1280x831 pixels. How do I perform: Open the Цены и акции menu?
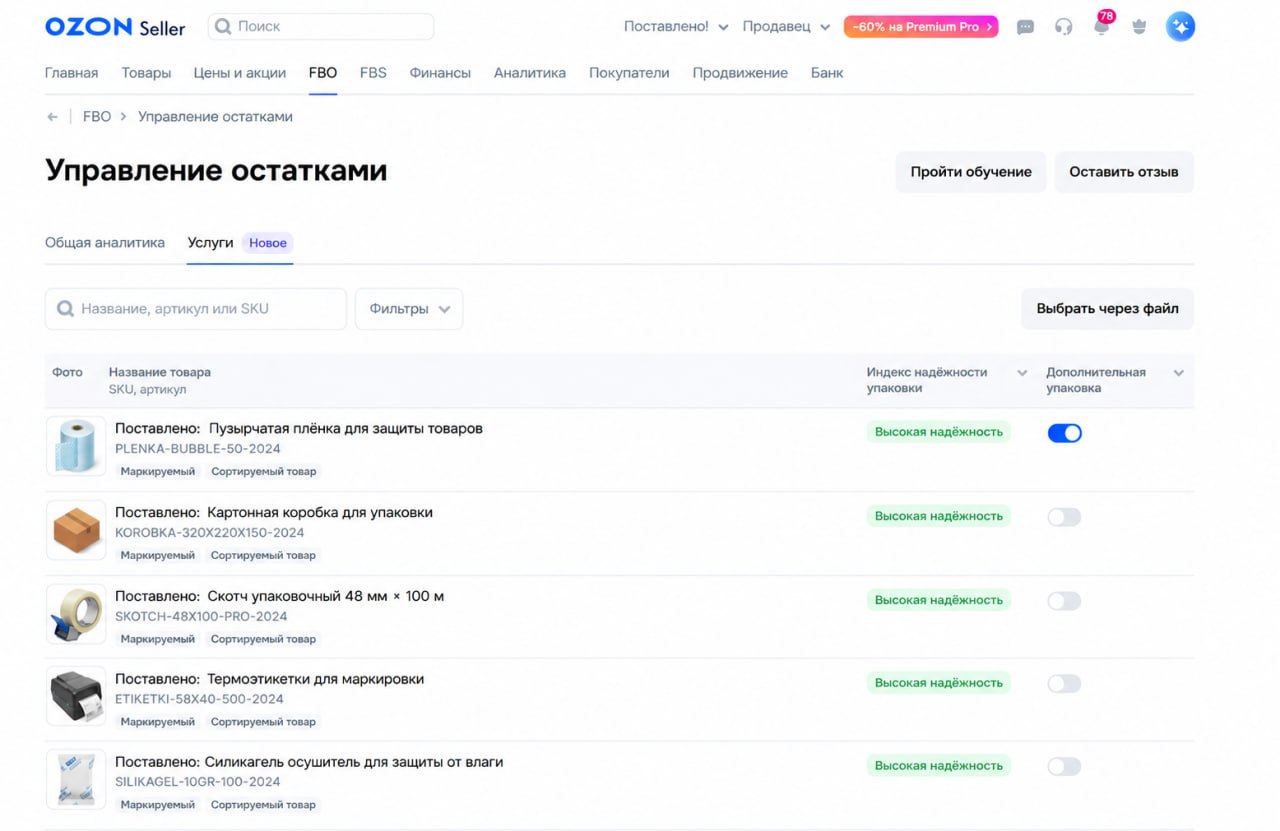[x=240, y=73]
